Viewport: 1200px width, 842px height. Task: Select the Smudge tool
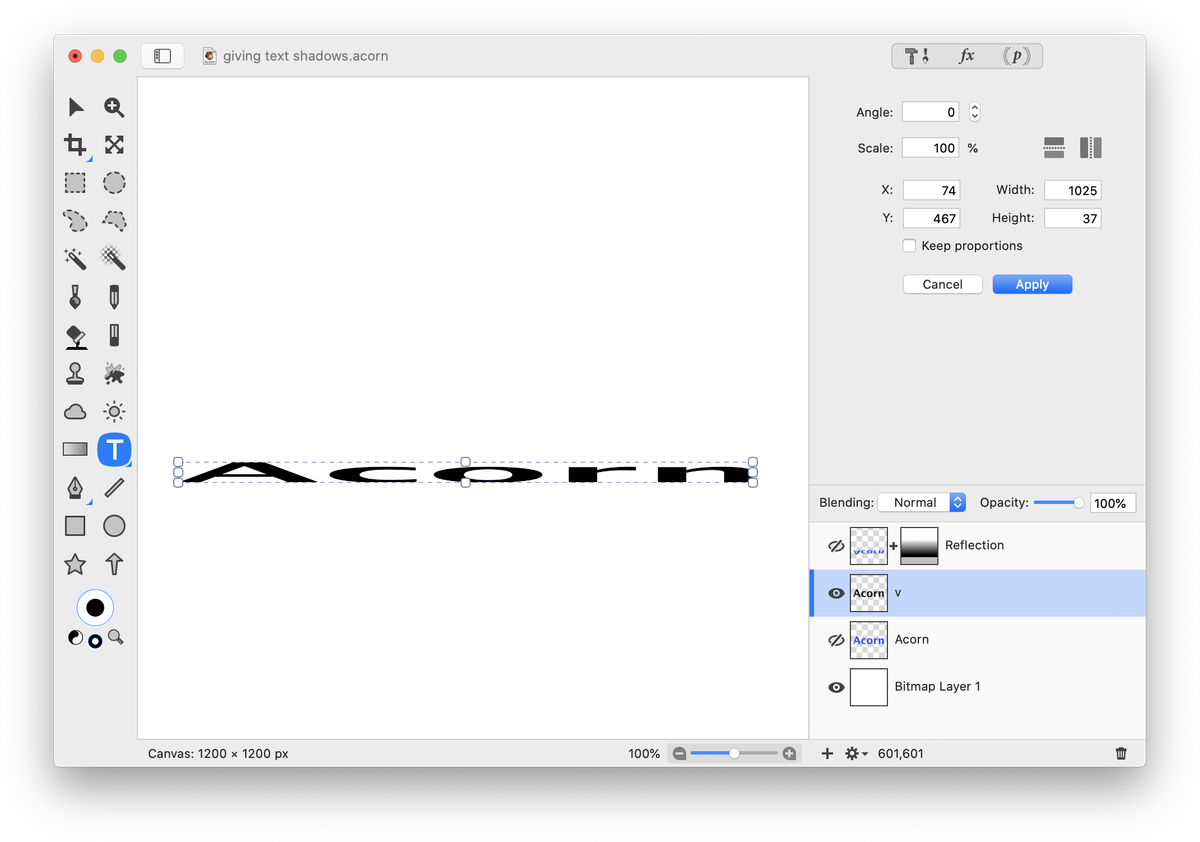(114, 373)
